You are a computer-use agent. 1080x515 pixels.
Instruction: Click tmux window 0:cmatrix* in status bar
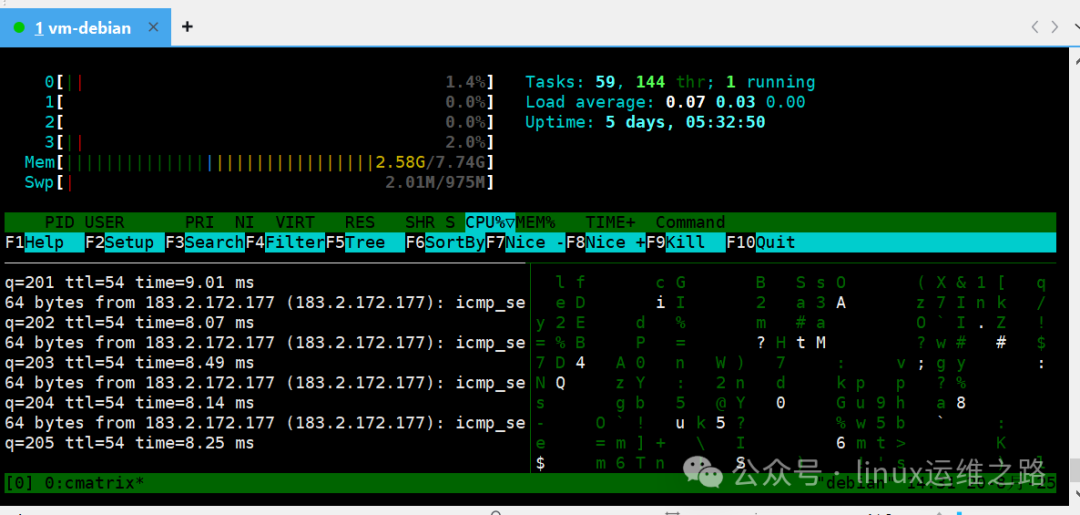94,483
